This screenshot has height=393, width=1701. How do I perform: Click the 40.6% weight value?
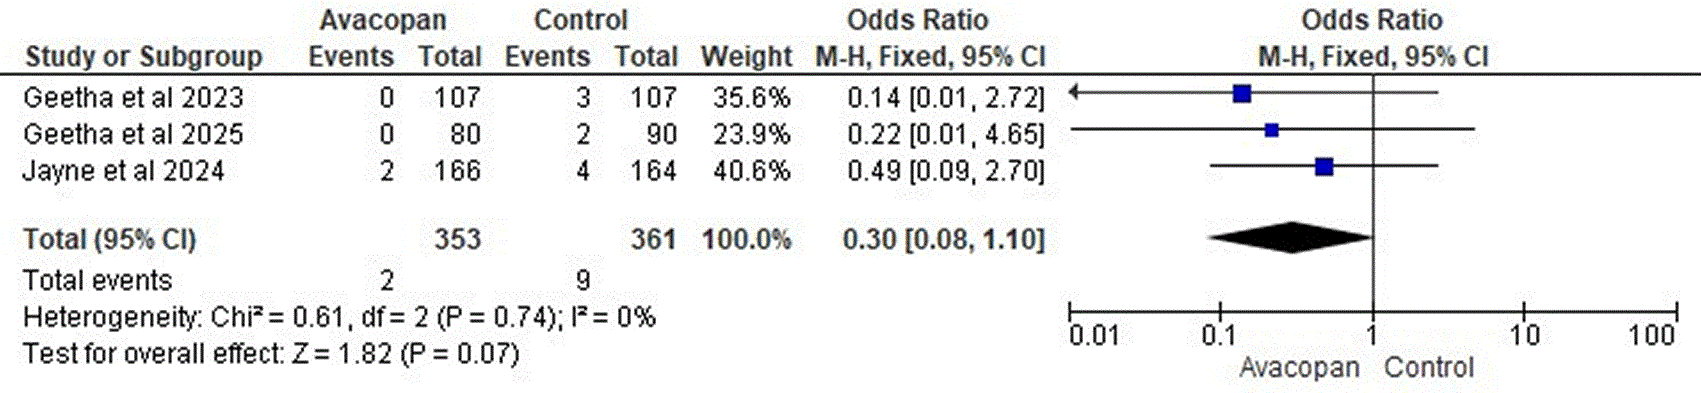click(x=751, y=171)
